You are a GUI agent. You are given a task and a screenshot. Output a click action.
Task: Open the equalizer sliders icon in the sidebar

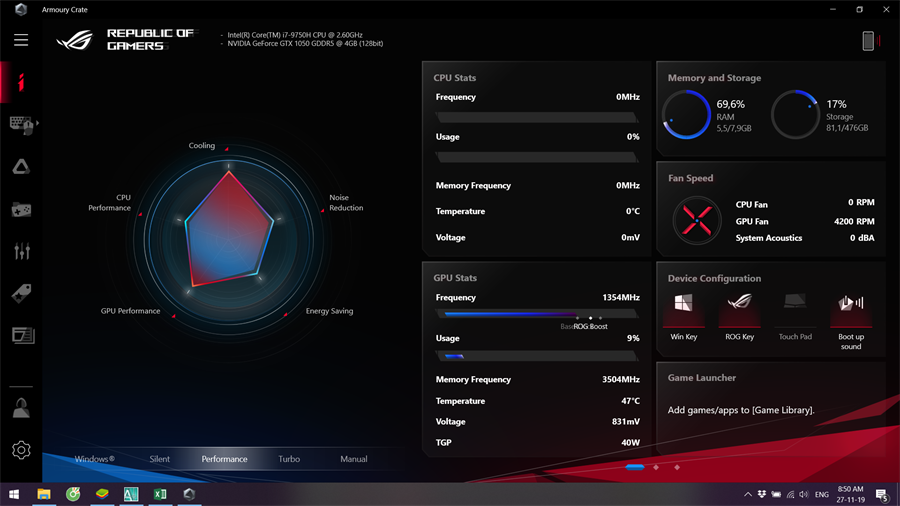pyautogui.click(x=21, y=251)
